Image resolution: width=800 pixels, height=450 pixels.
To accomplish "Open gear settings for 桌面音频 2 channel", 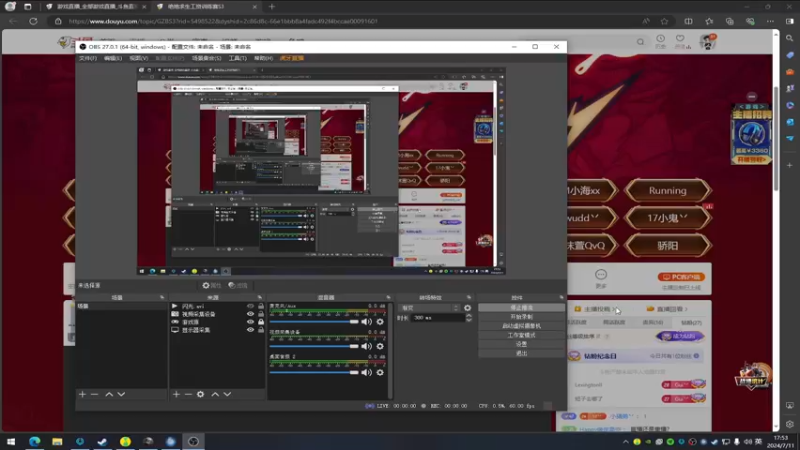I will click(x=380, y=372).
